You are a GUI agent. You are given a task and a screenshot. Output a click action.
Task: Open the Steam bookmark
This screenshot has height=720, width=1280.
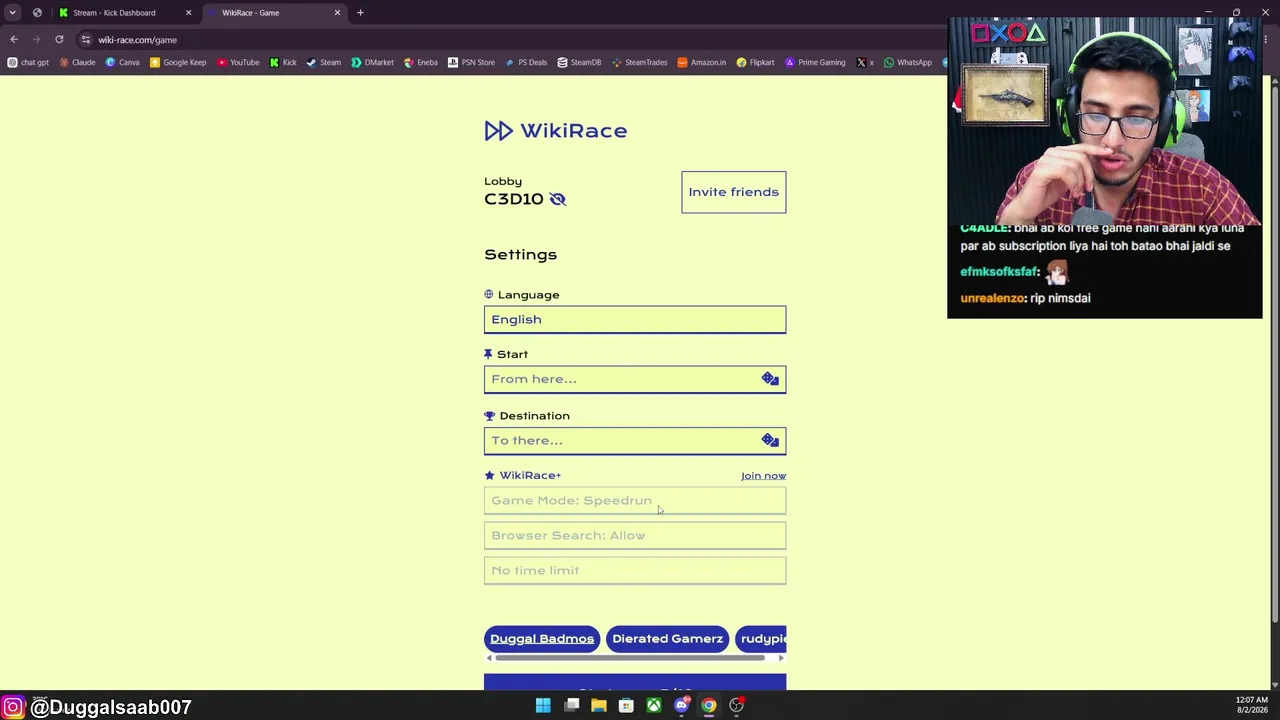click(323, 62)
